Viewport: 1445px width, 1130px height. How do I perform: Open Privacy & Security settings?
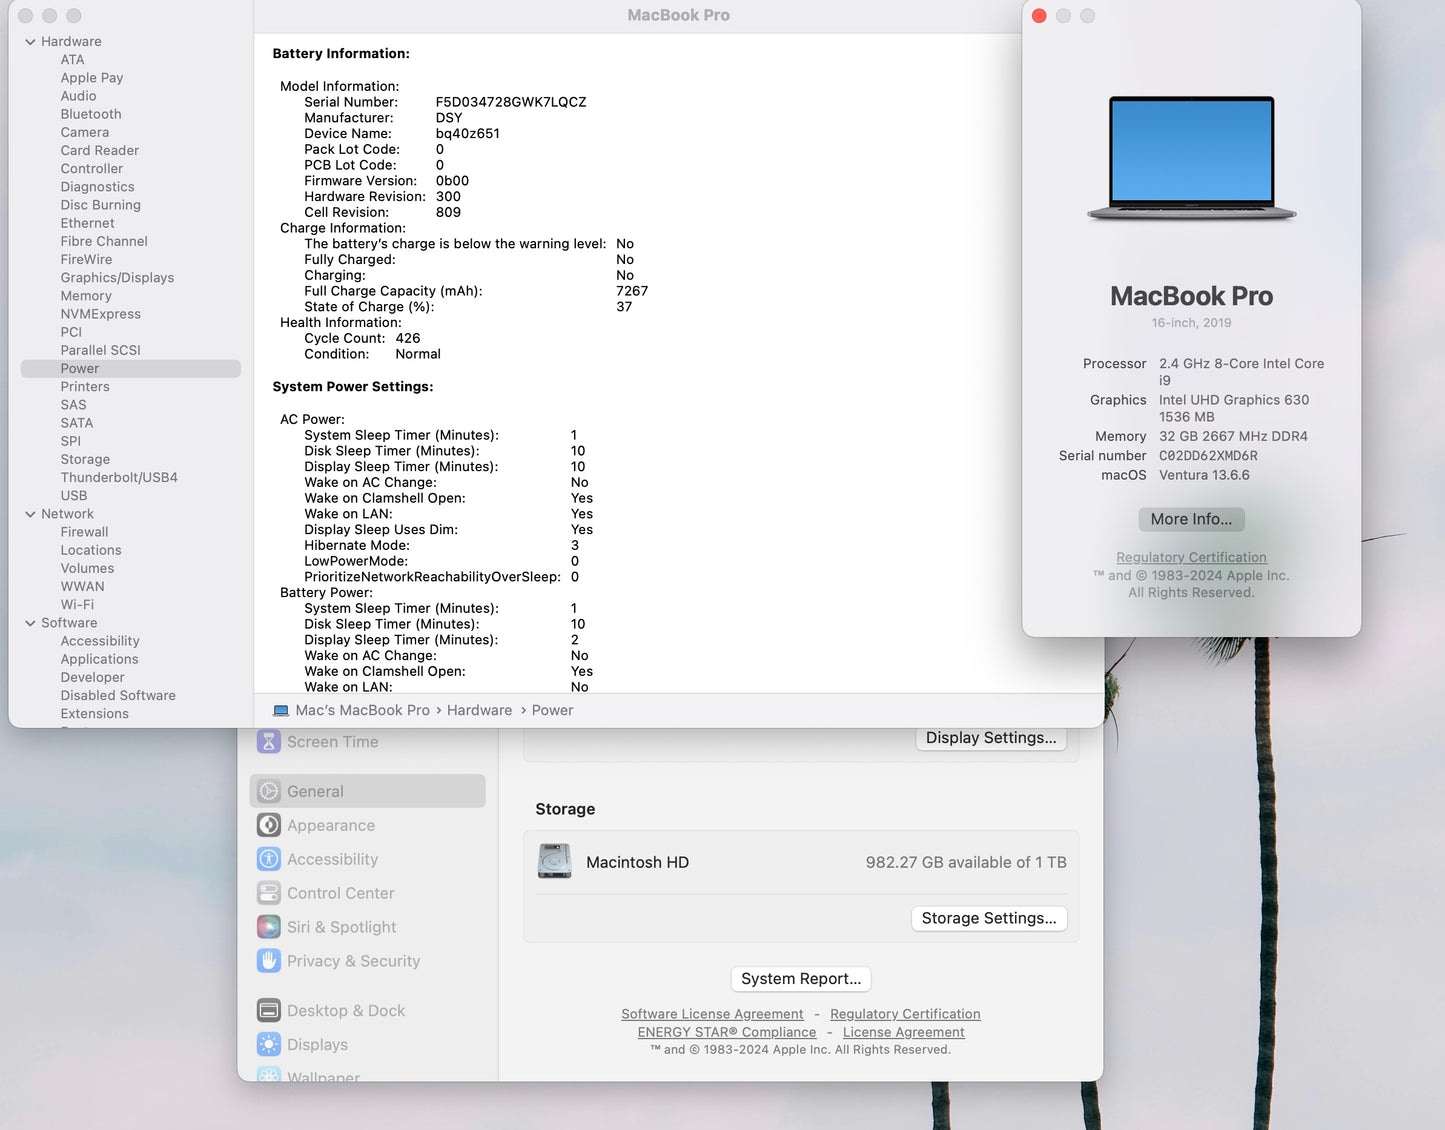[x=353, y=961]
